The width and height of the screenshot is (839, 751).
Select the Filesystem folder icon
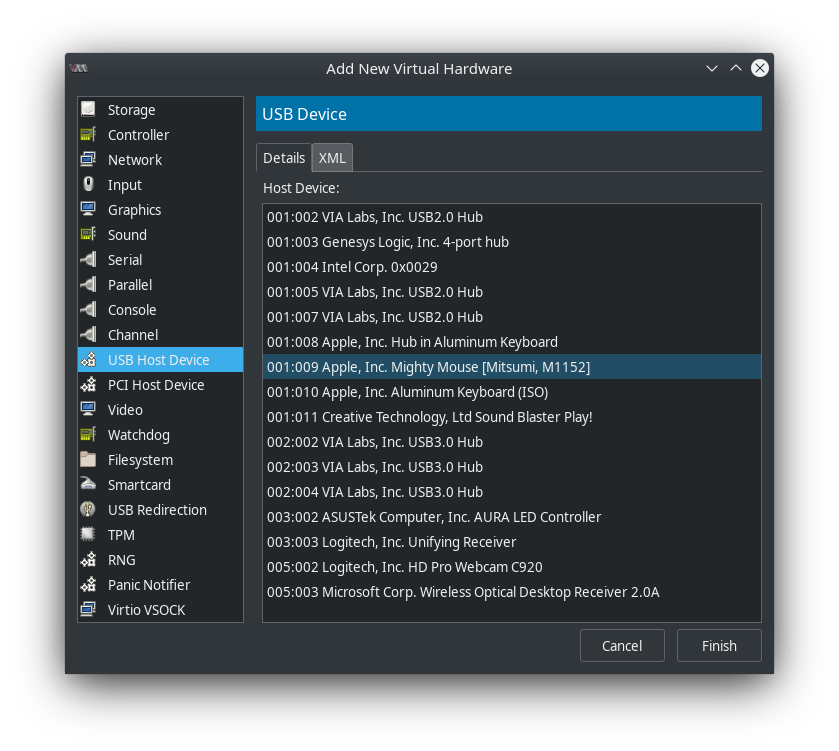pyautogui.click(x=88, y=459)
